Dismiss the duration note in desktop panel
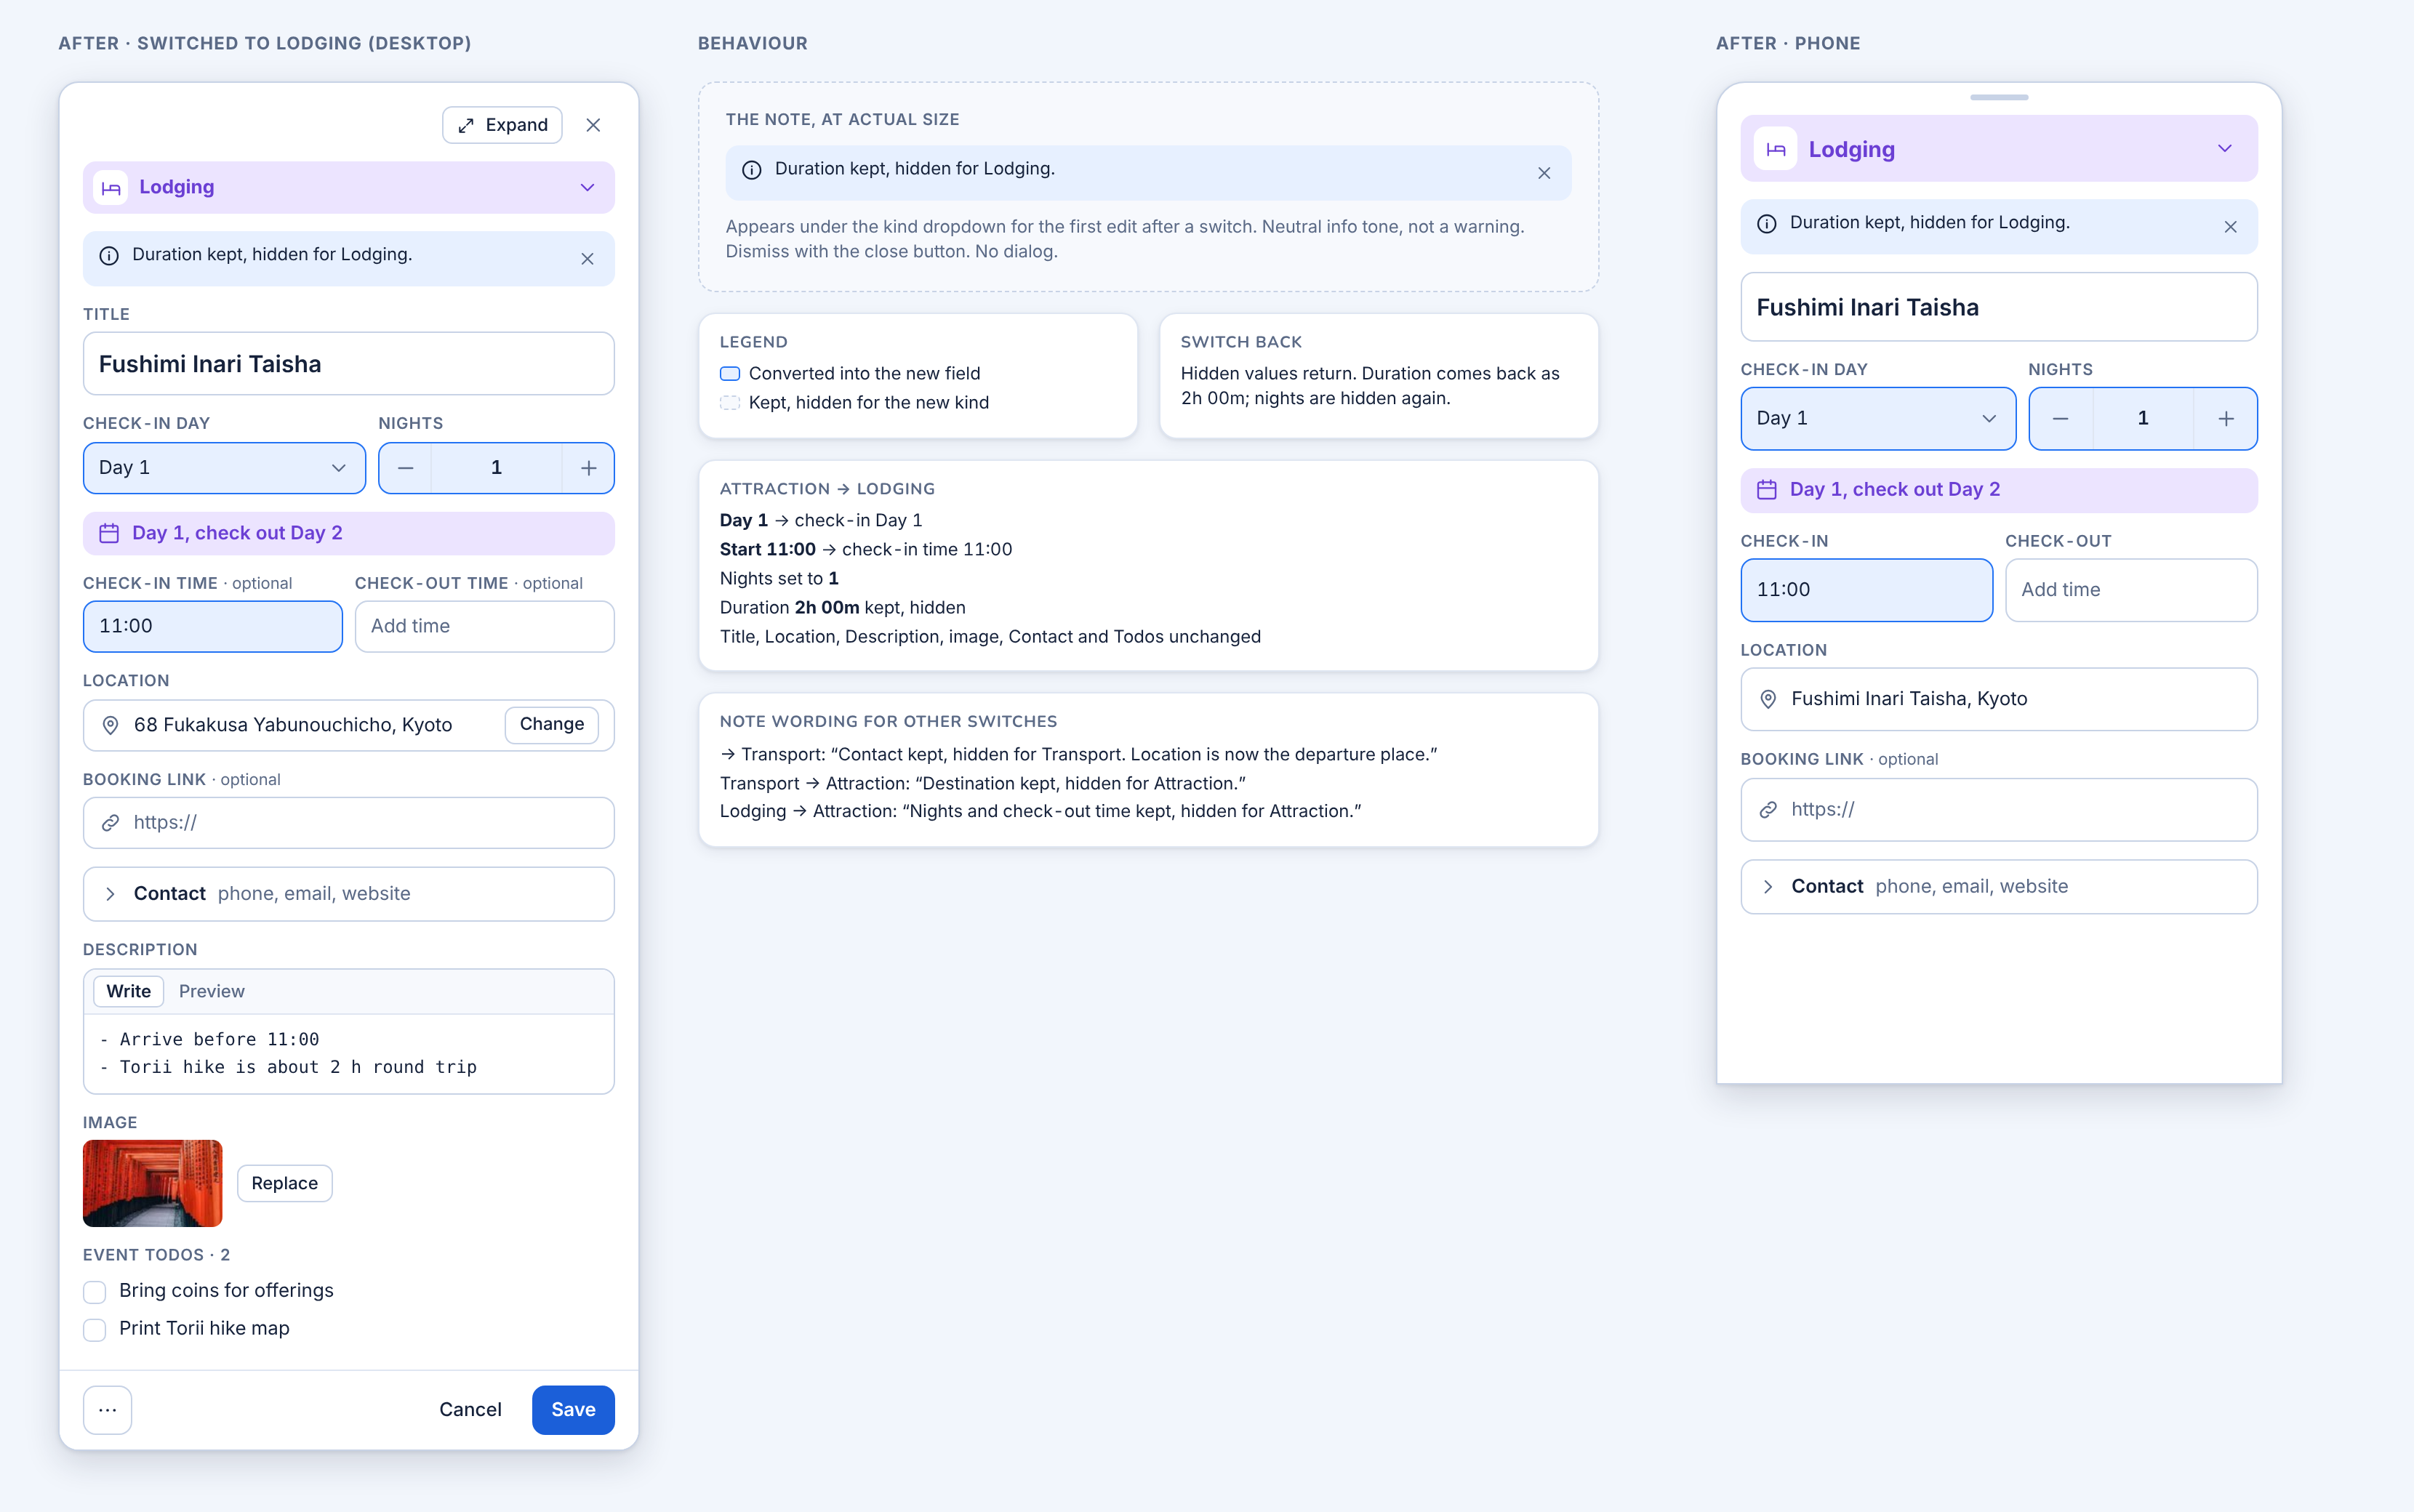The image size is (2414, 1512). coord(587,259)
